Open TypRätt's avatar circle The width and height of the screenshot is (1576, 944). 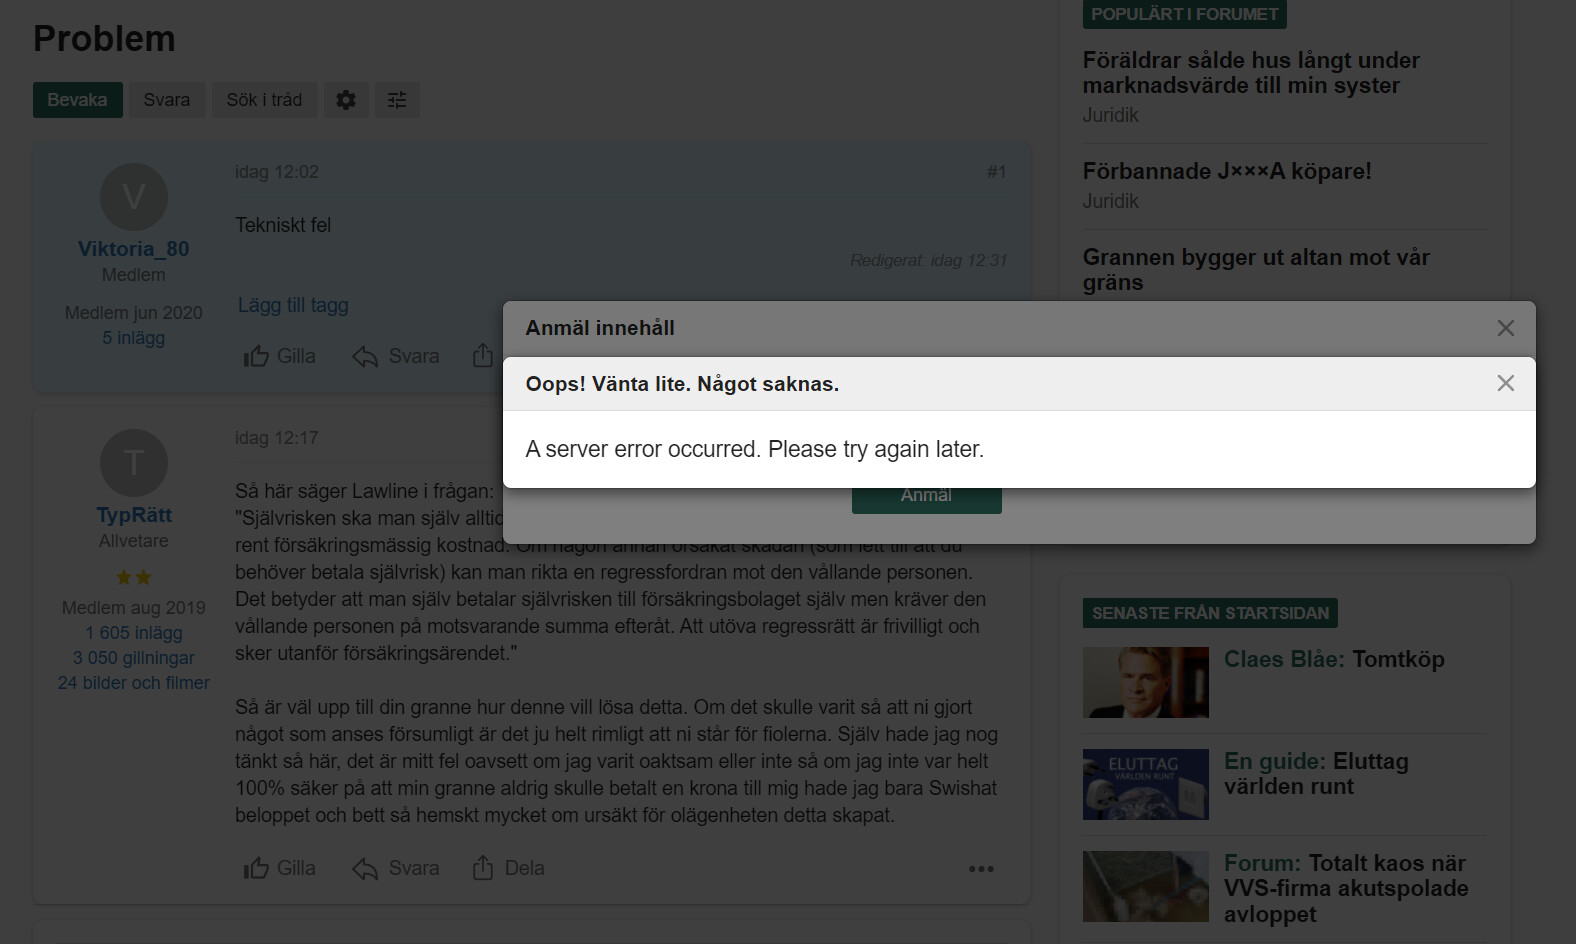pyautogui.click(x=134, y=463)
